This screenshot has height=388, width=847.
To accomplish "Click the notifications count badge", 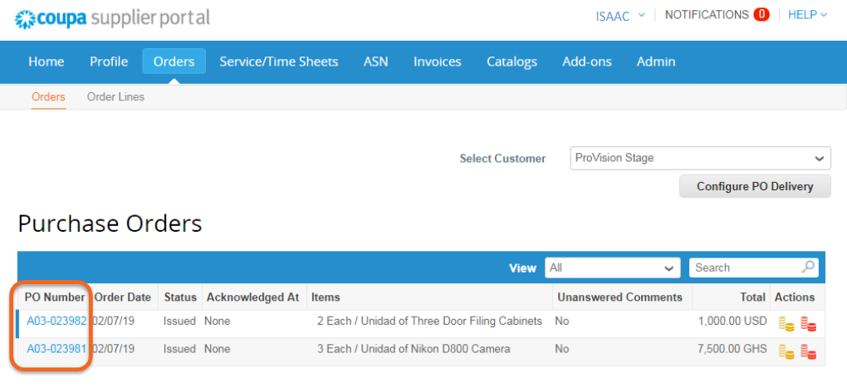I will (761, 15).
